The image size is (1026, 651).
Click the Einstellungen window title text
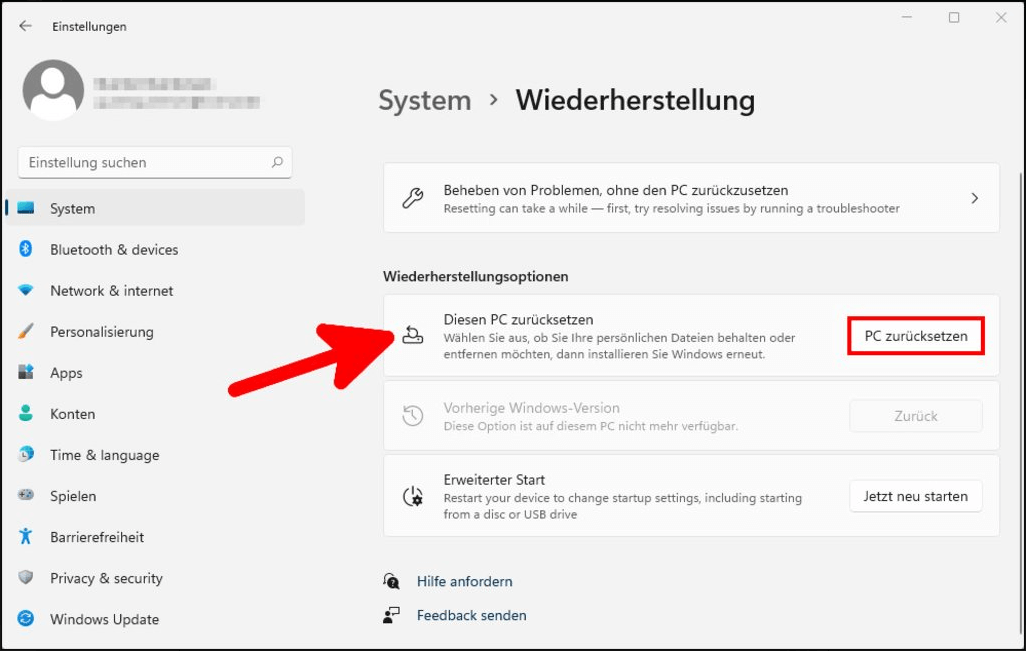(90, 26)
